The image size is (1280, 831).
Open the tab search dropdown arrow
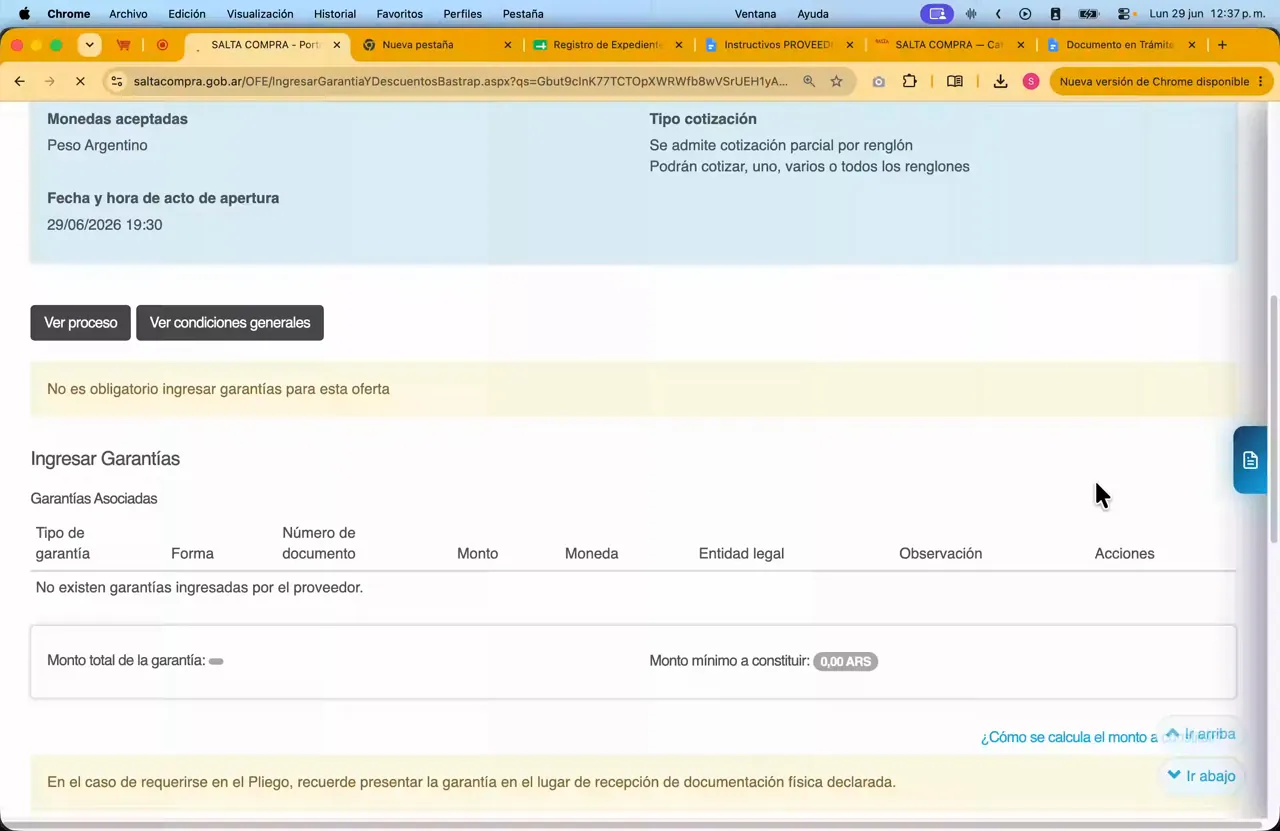click(90, 45)
